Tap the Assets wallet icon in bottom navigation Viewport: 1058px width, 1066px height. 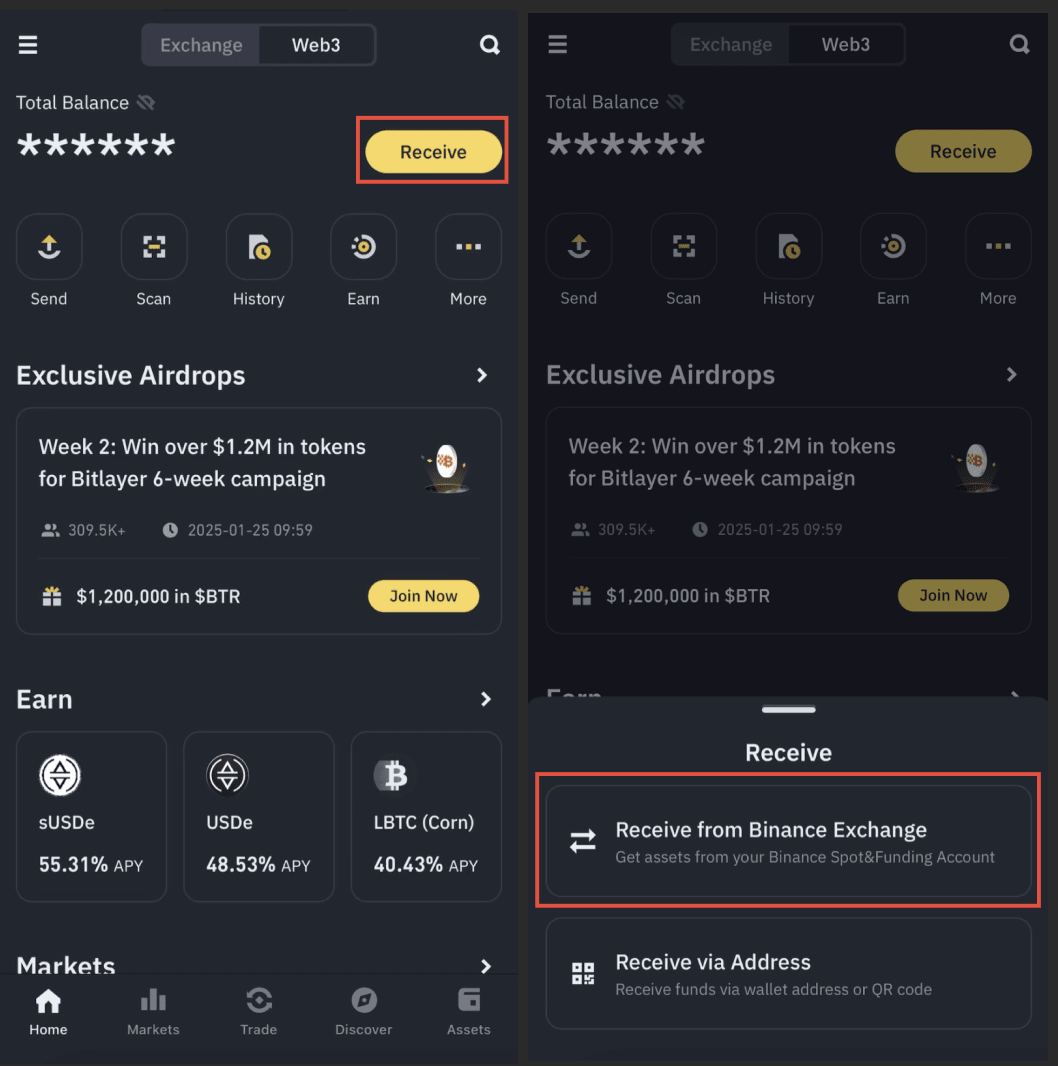click(469, 1000)
